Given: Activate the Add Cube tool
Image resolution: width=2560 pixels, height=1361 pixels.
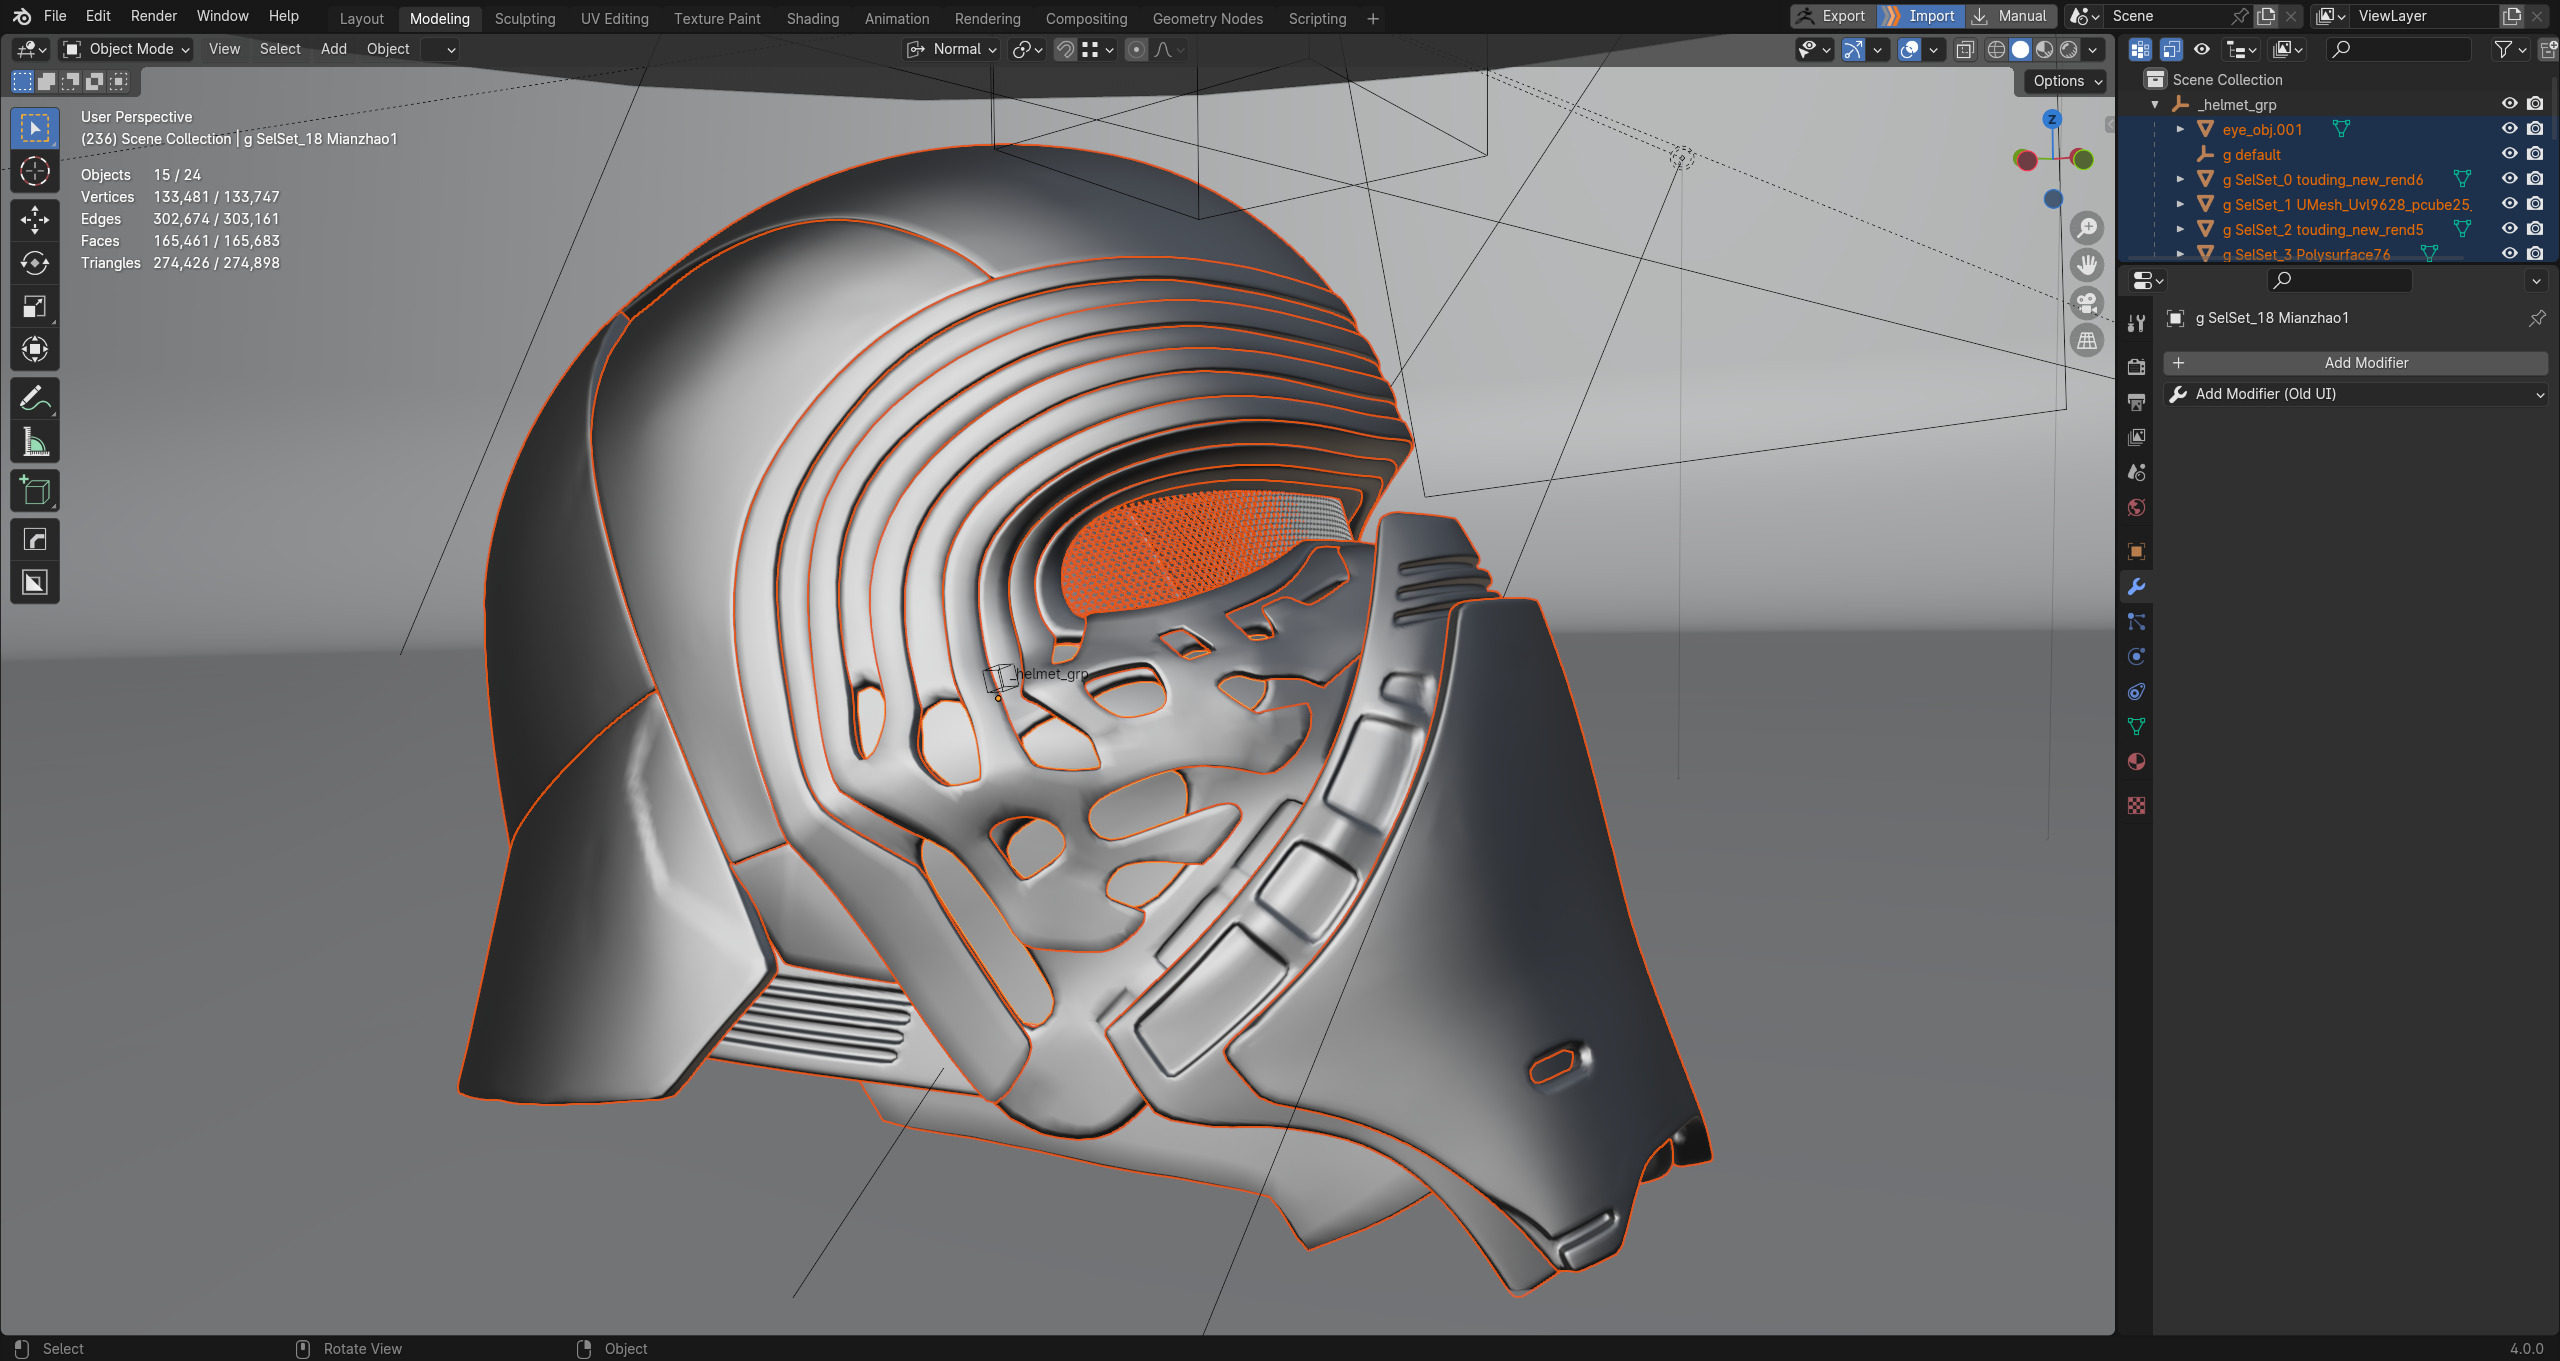Looking at the screenshot, I should point(35,491).
